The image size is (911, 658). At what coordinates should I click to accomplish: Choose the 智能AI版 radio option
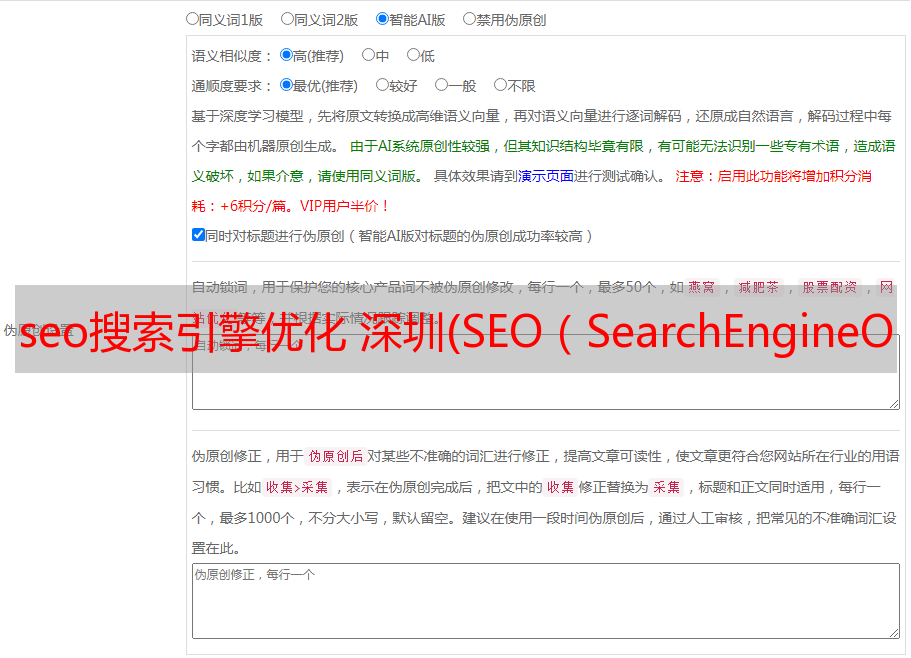click(382, 19)
